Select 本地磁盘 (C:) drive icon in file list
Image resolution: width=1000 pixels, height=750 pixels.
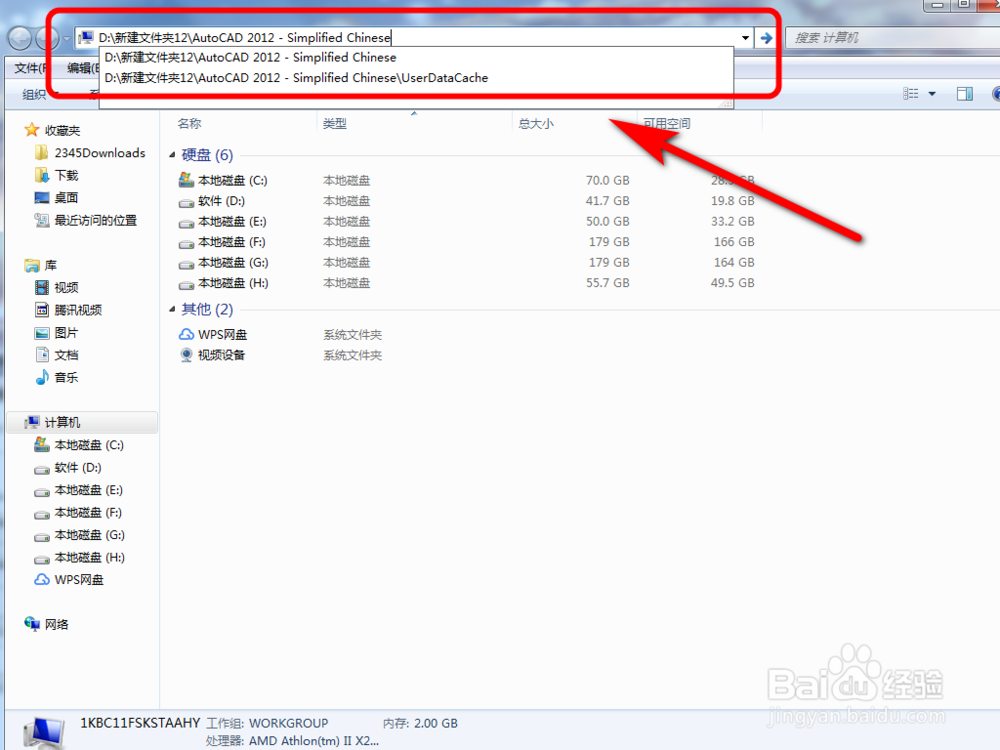(186, 180)
